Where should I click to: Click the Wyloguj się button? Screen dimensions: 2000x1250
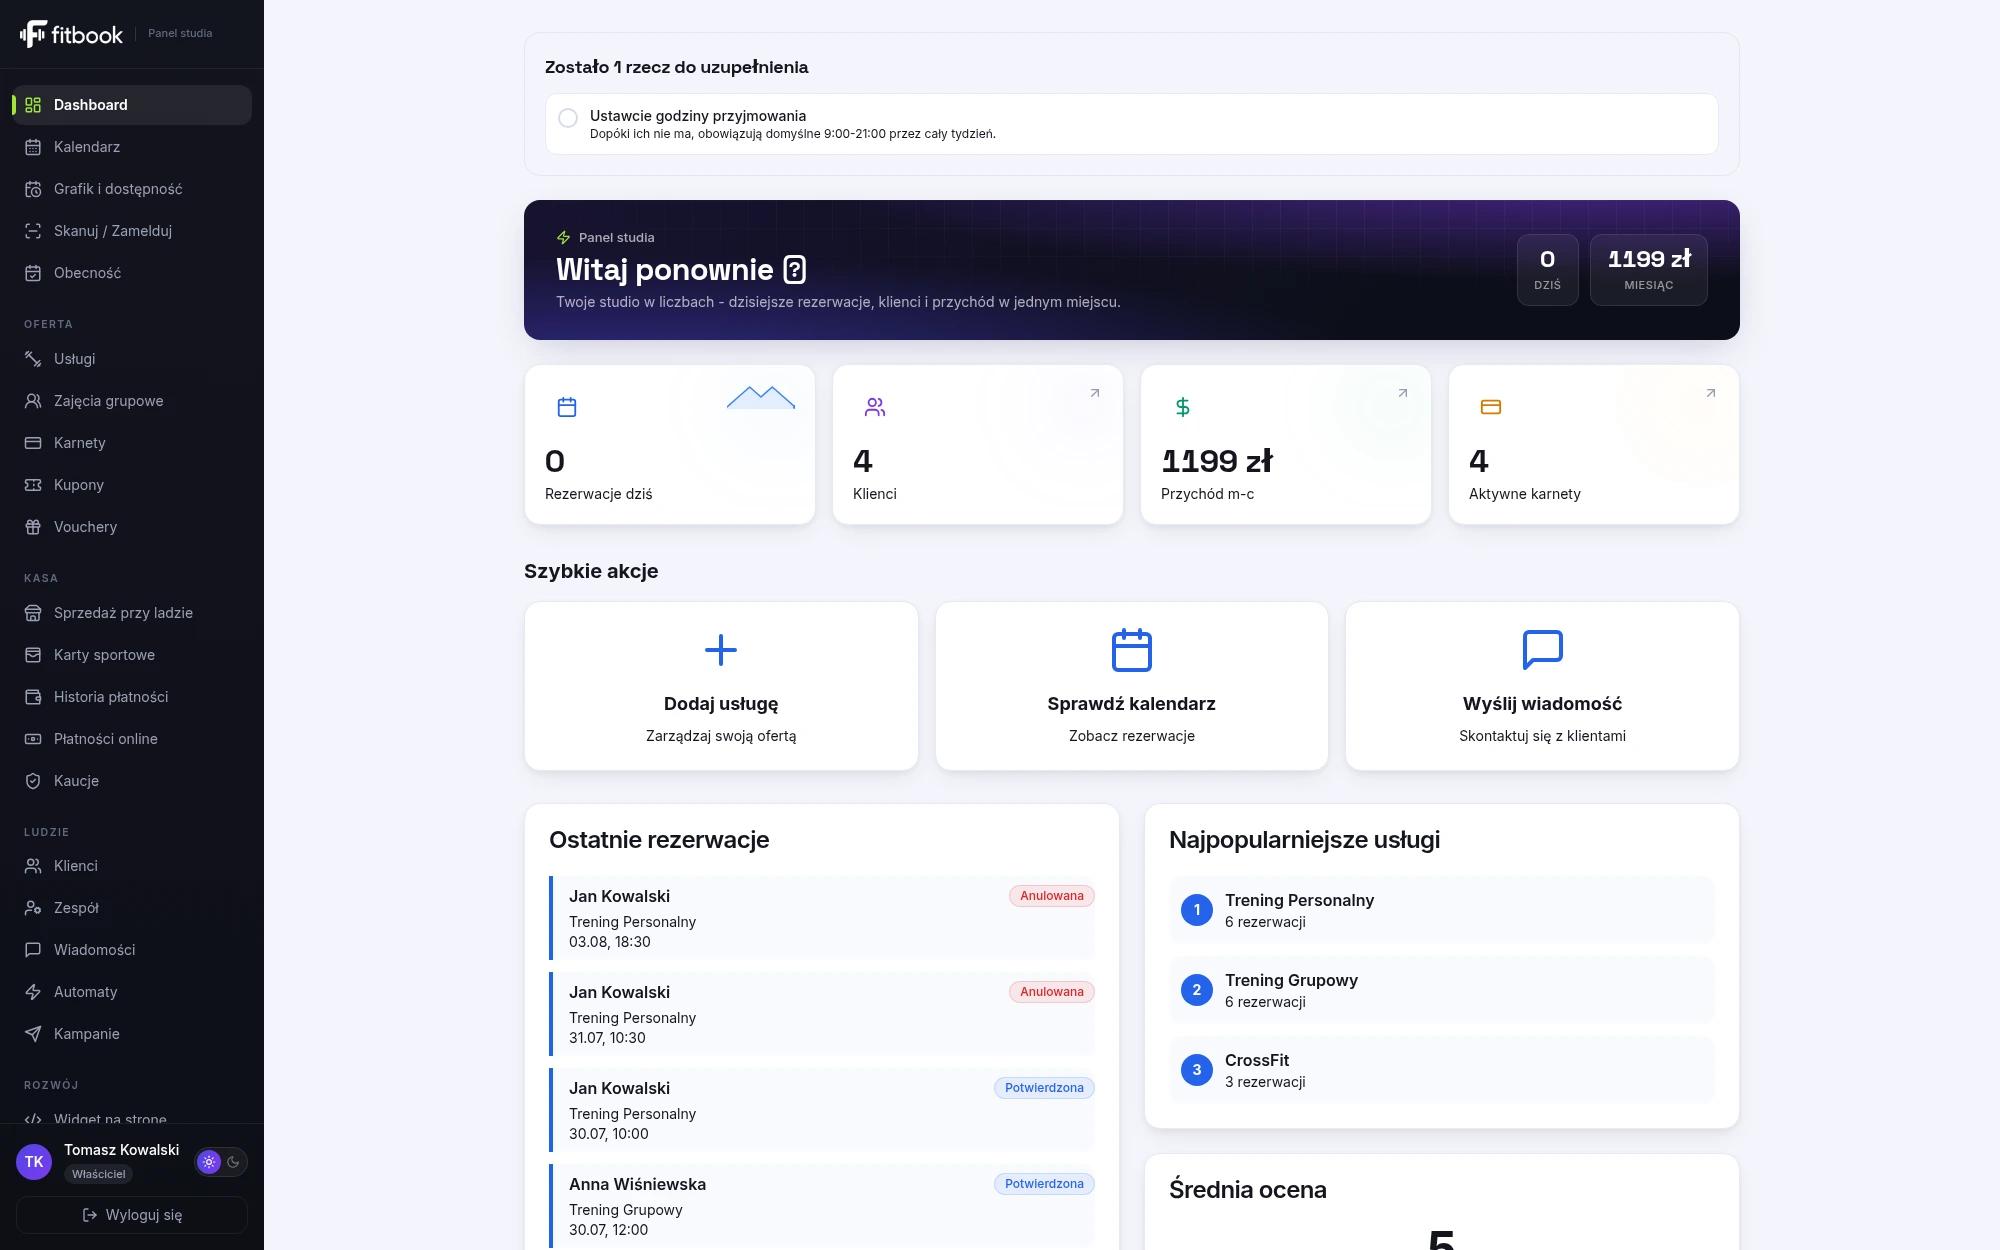(x=132, y=1215)
